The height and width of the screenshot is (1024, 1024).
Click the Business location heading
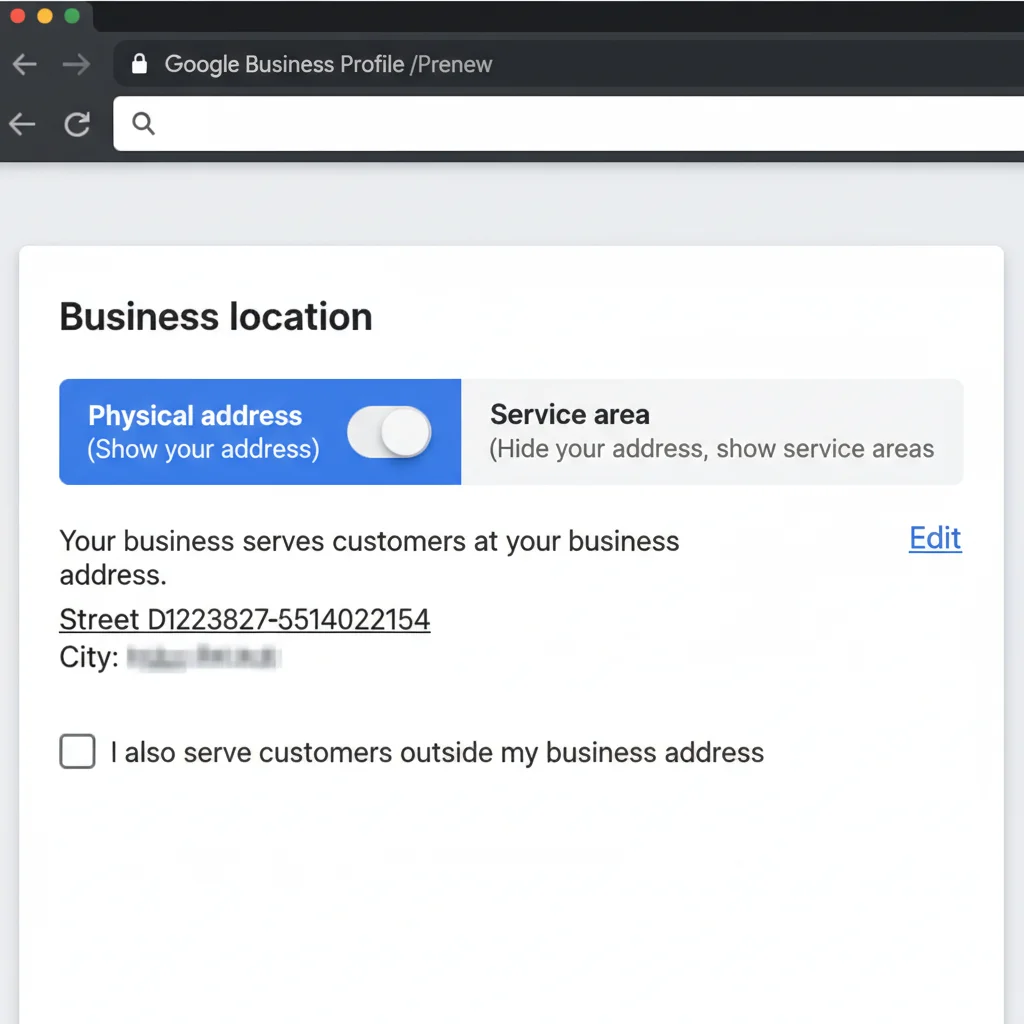(216, 317)
